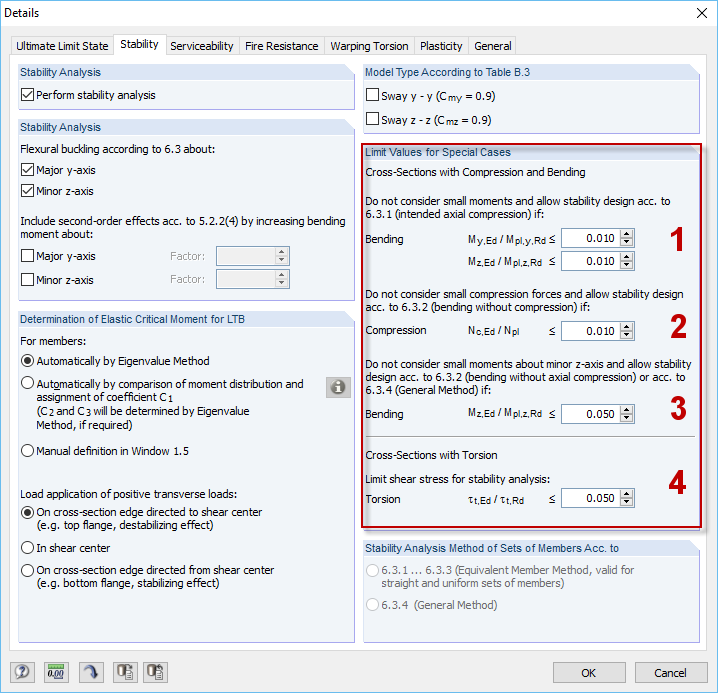Click save settings as default icon

click(125, 672)
